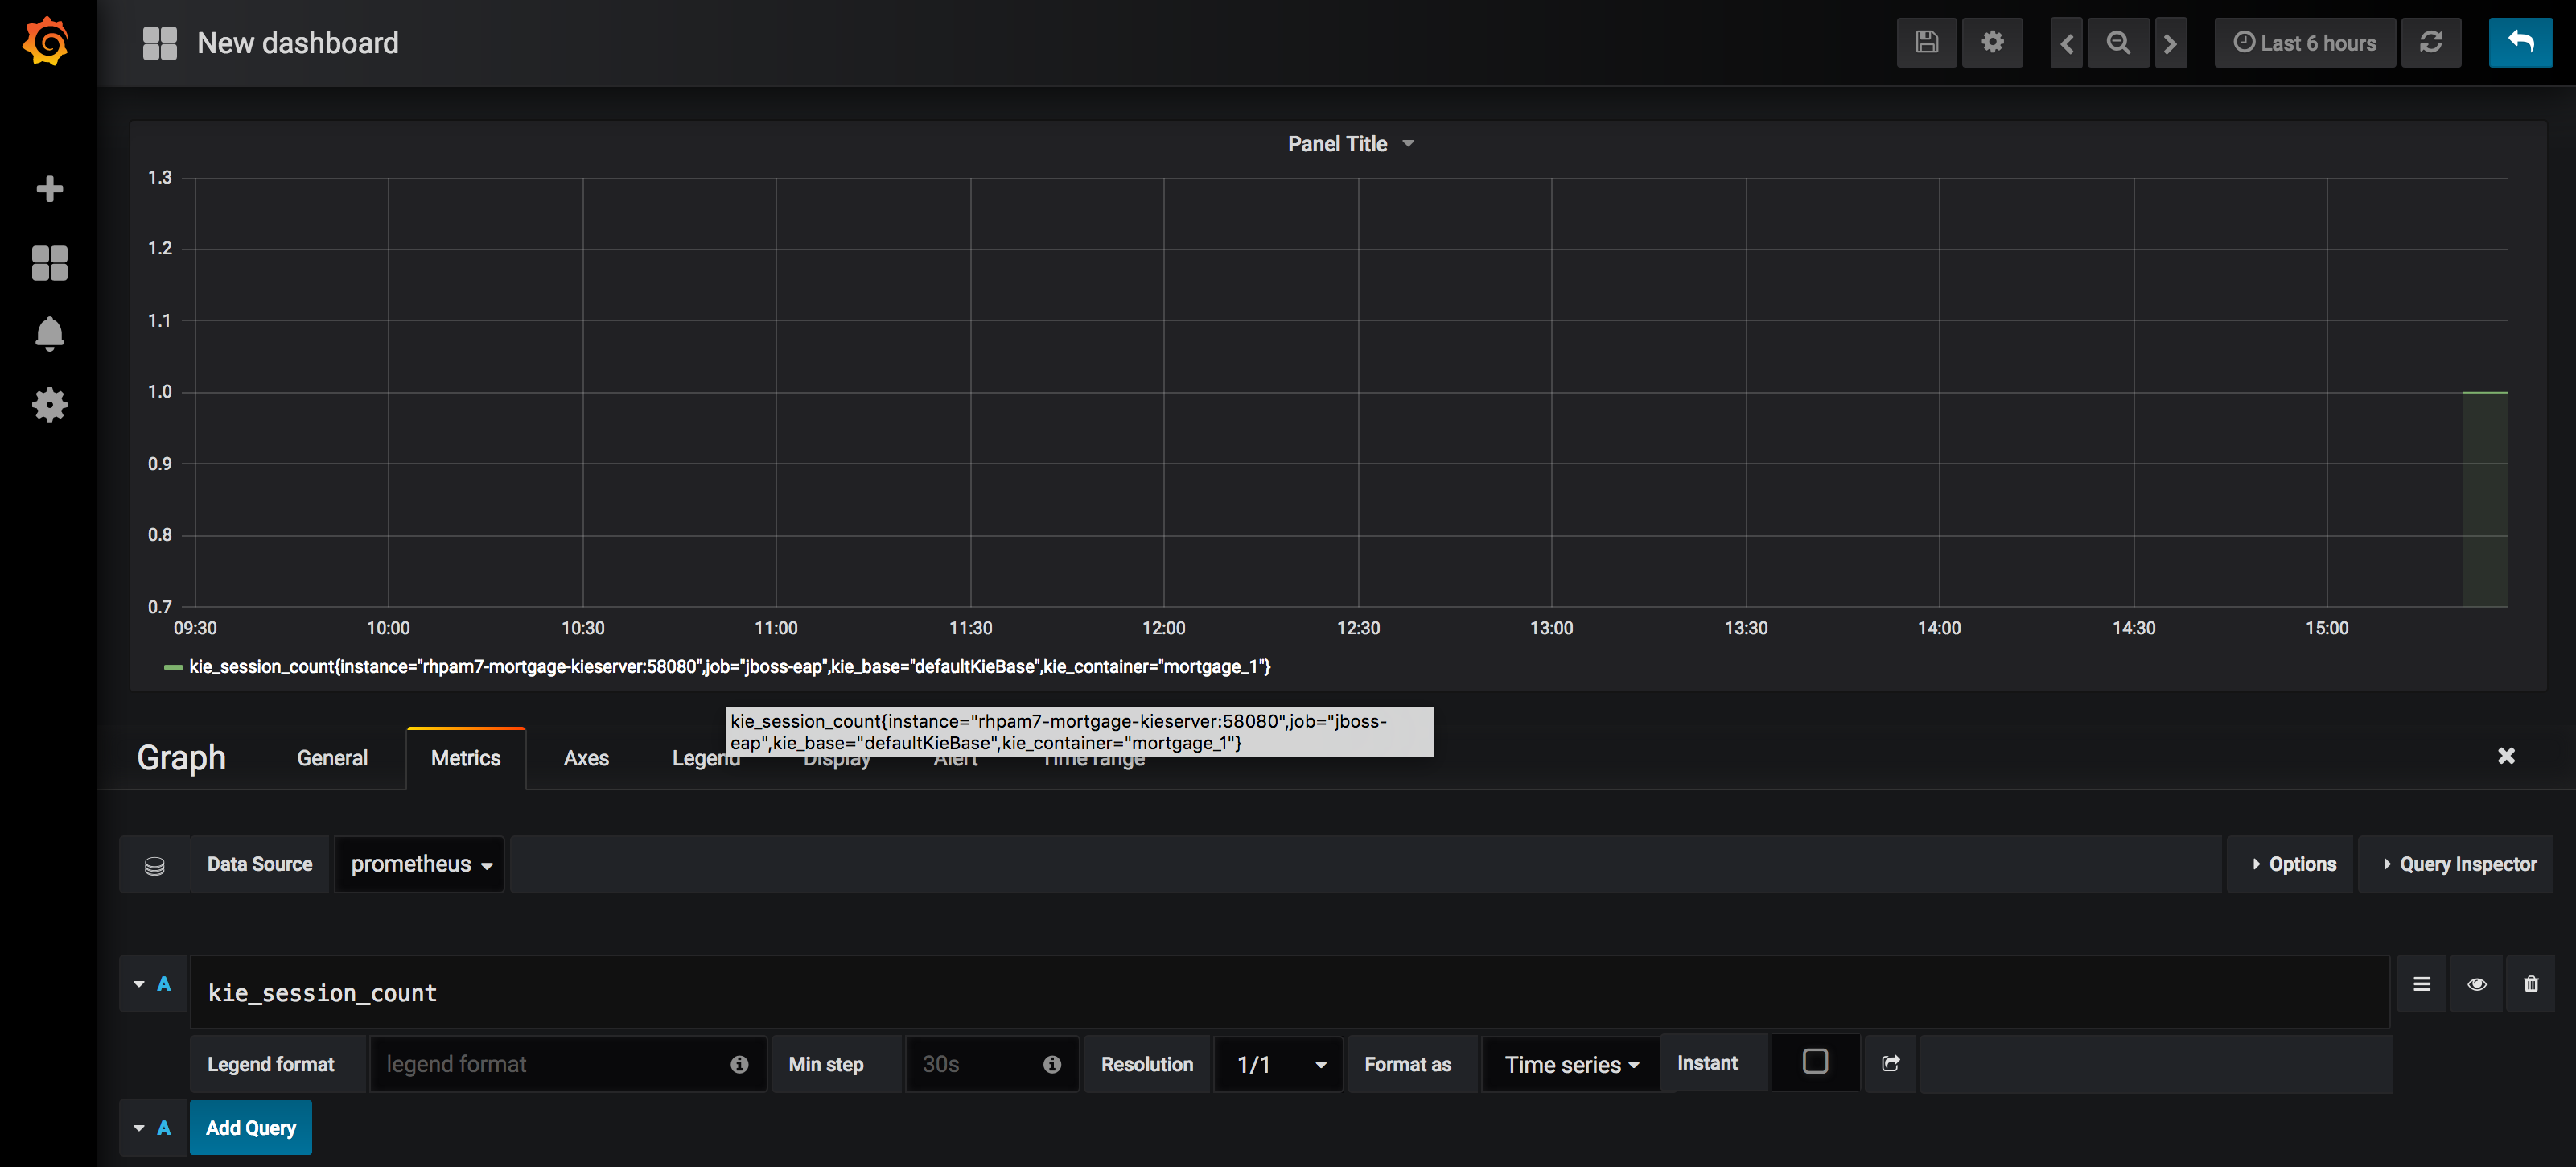Zoom out the time range
This screenshot has height=1167, width=2576.
pos(2118,42)
